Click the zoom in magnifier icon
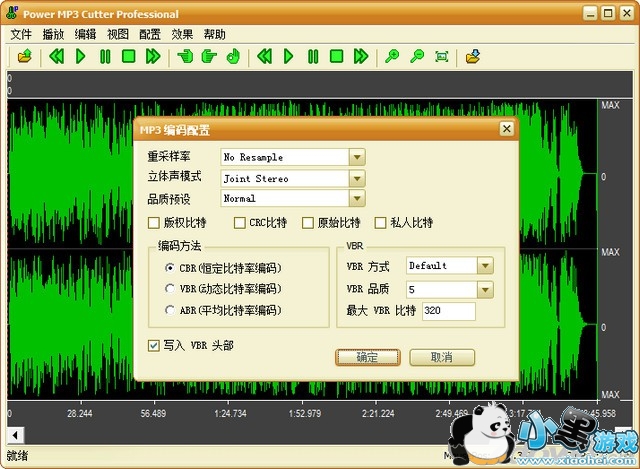The height and width of the screenshot is (469, 640). [x=392, y=56]
